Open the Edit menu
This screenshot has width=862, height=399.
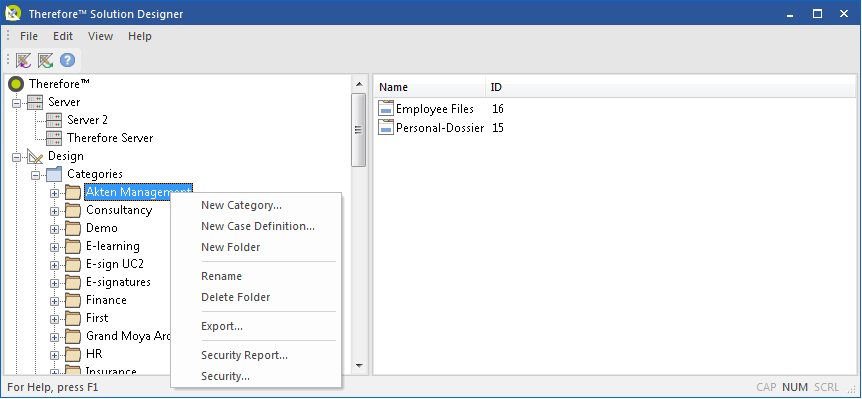click(63, 36)
